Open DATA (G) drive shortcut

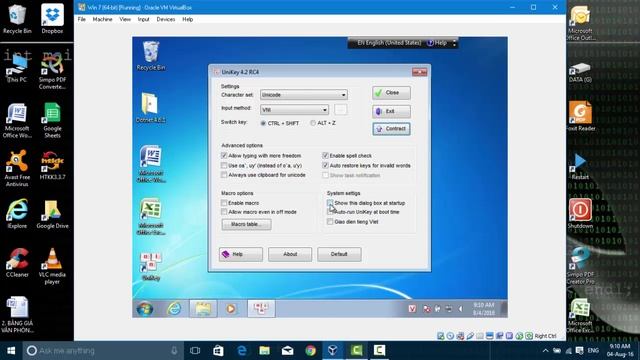580,73
